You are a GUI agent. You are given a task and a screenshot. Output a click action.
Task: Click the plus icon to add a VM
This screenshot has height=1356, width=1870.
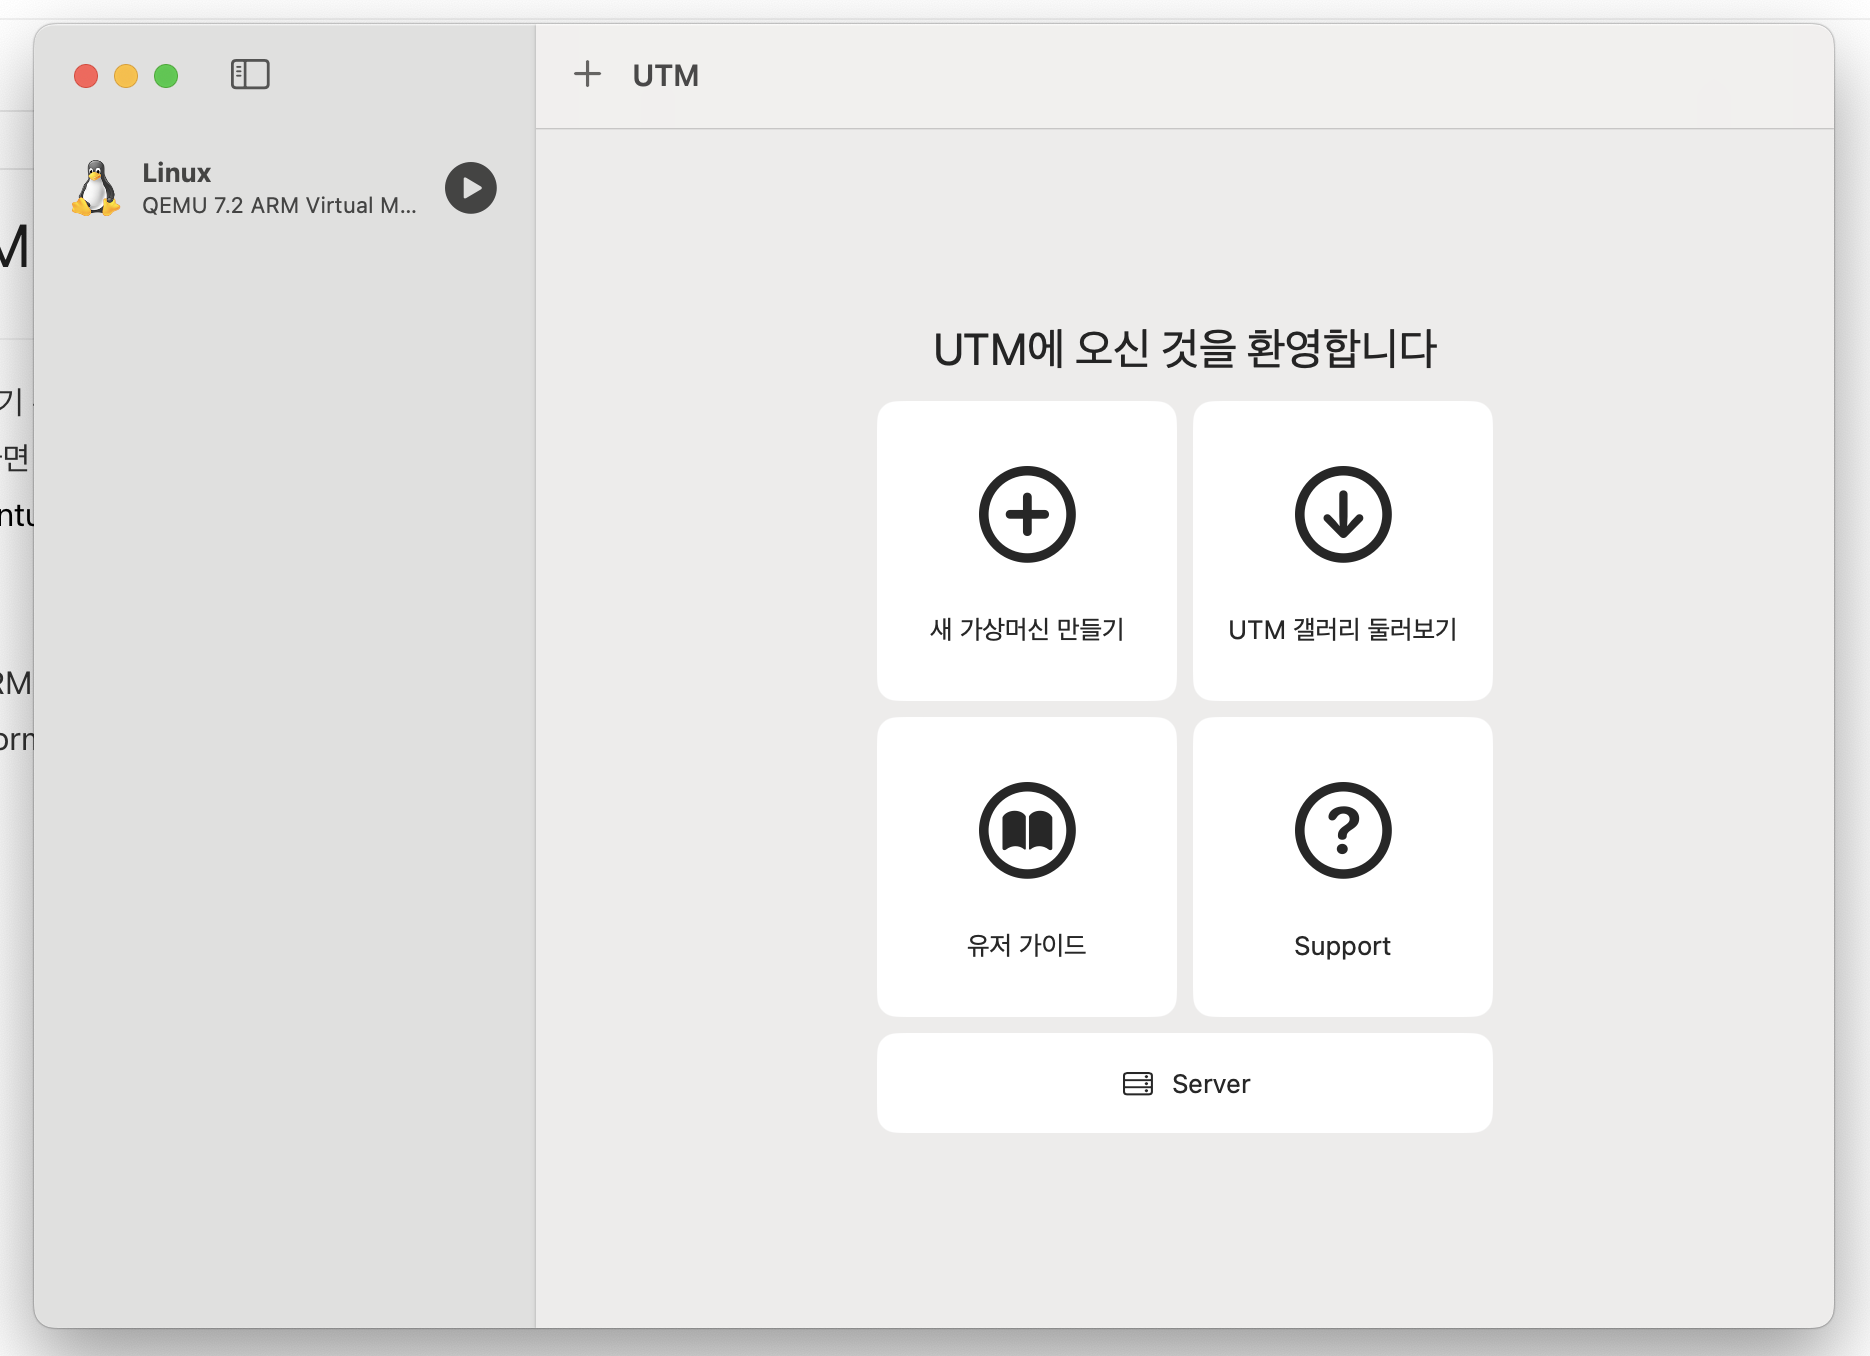point(587,74)
